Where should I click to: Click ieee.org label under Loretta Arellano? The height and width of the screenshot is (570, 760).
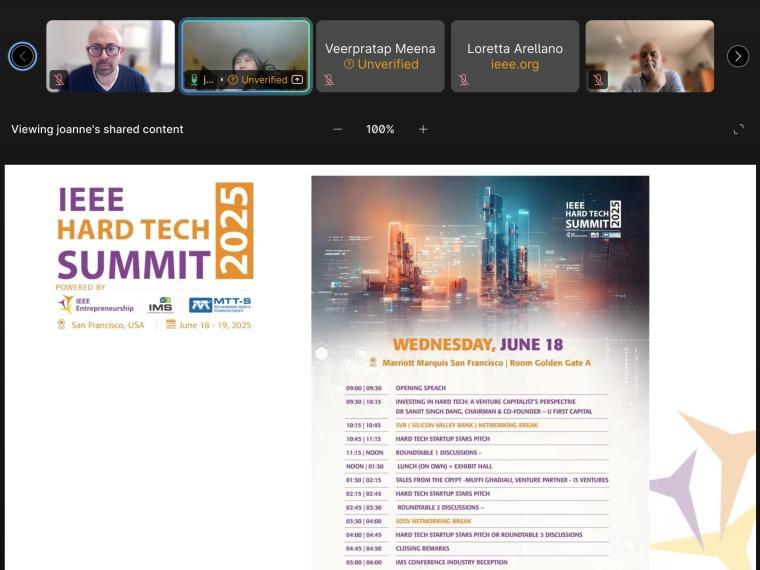click(515, 64)
